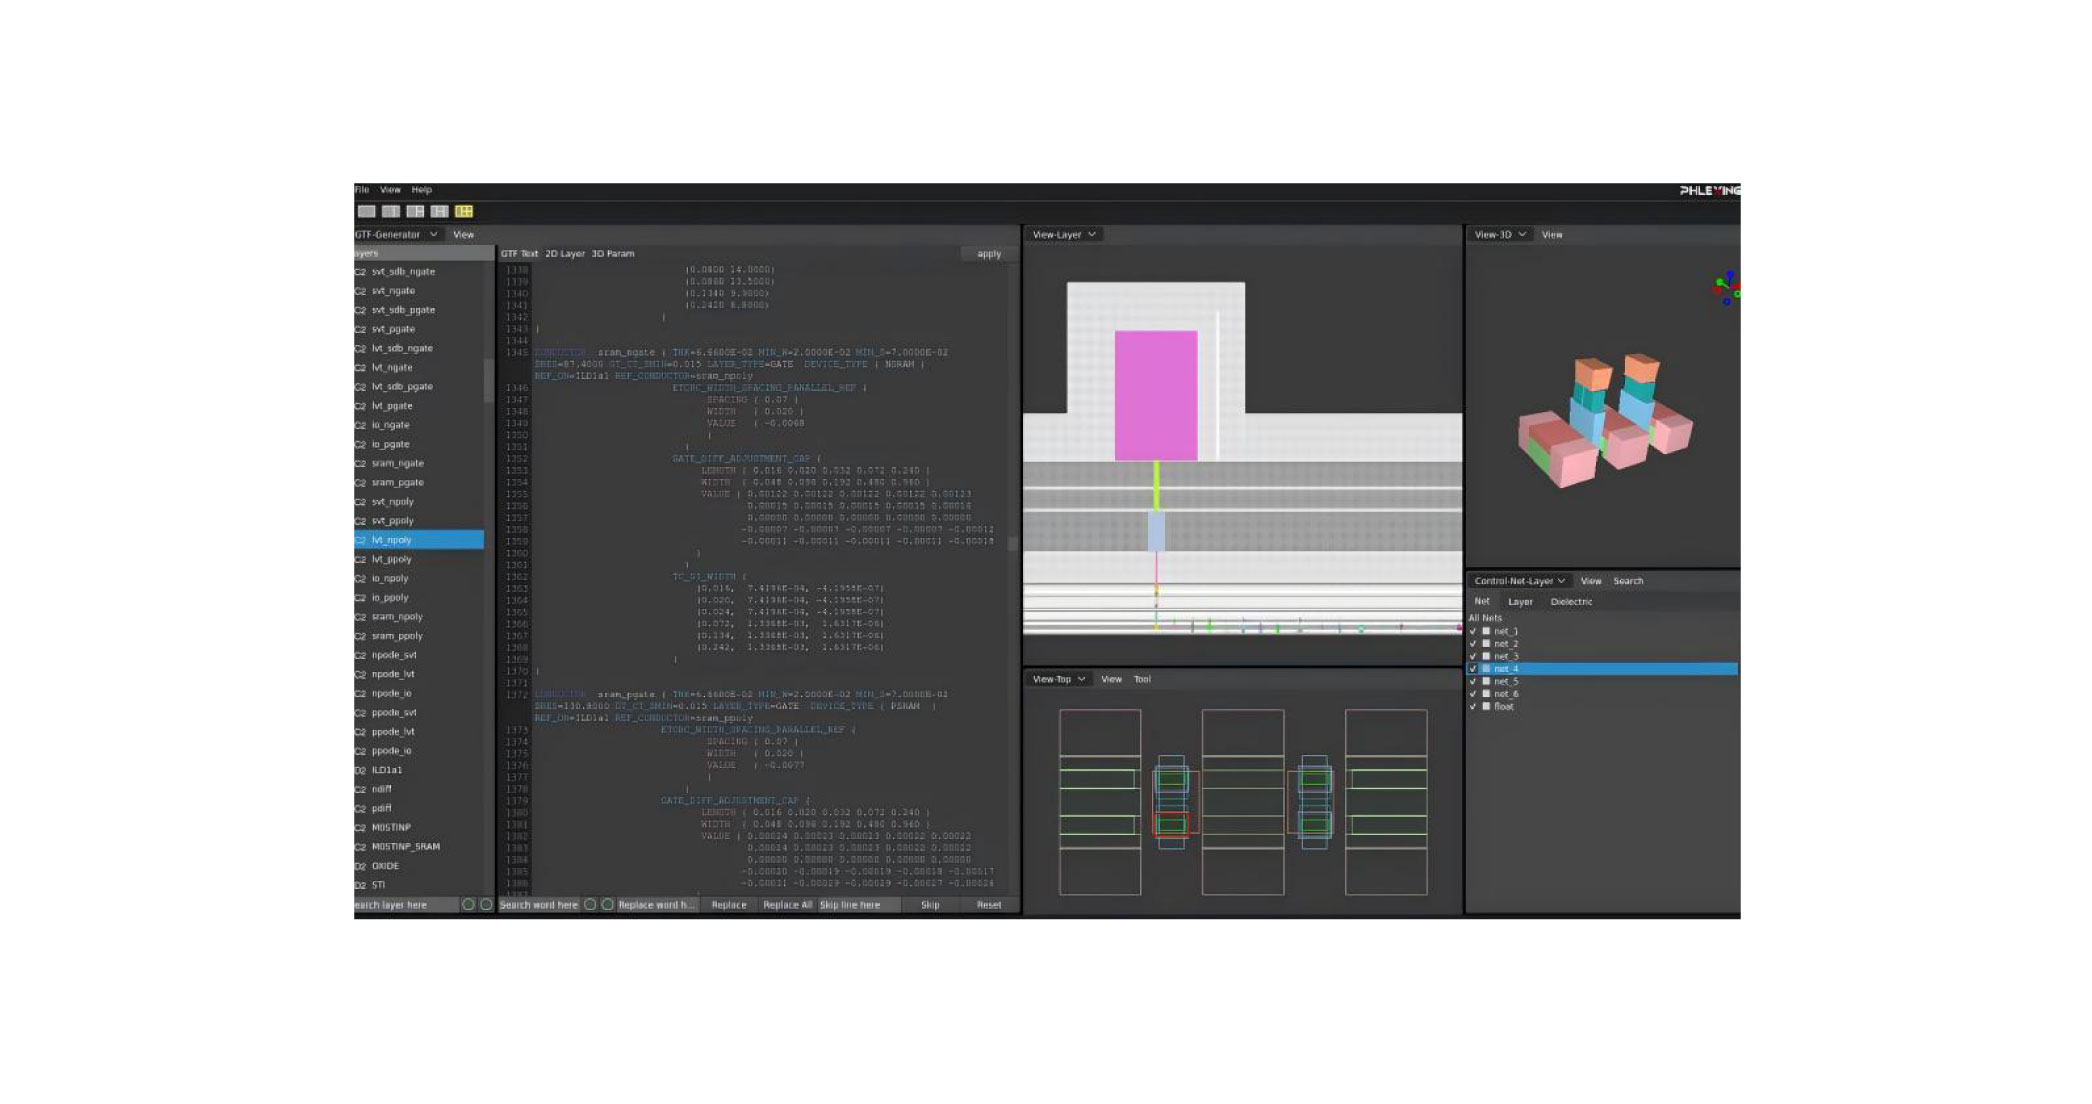2092x1104 pixels.
Task: Select the single-pane layout icon
Action: pyautogui.click(x=367, y=211)
